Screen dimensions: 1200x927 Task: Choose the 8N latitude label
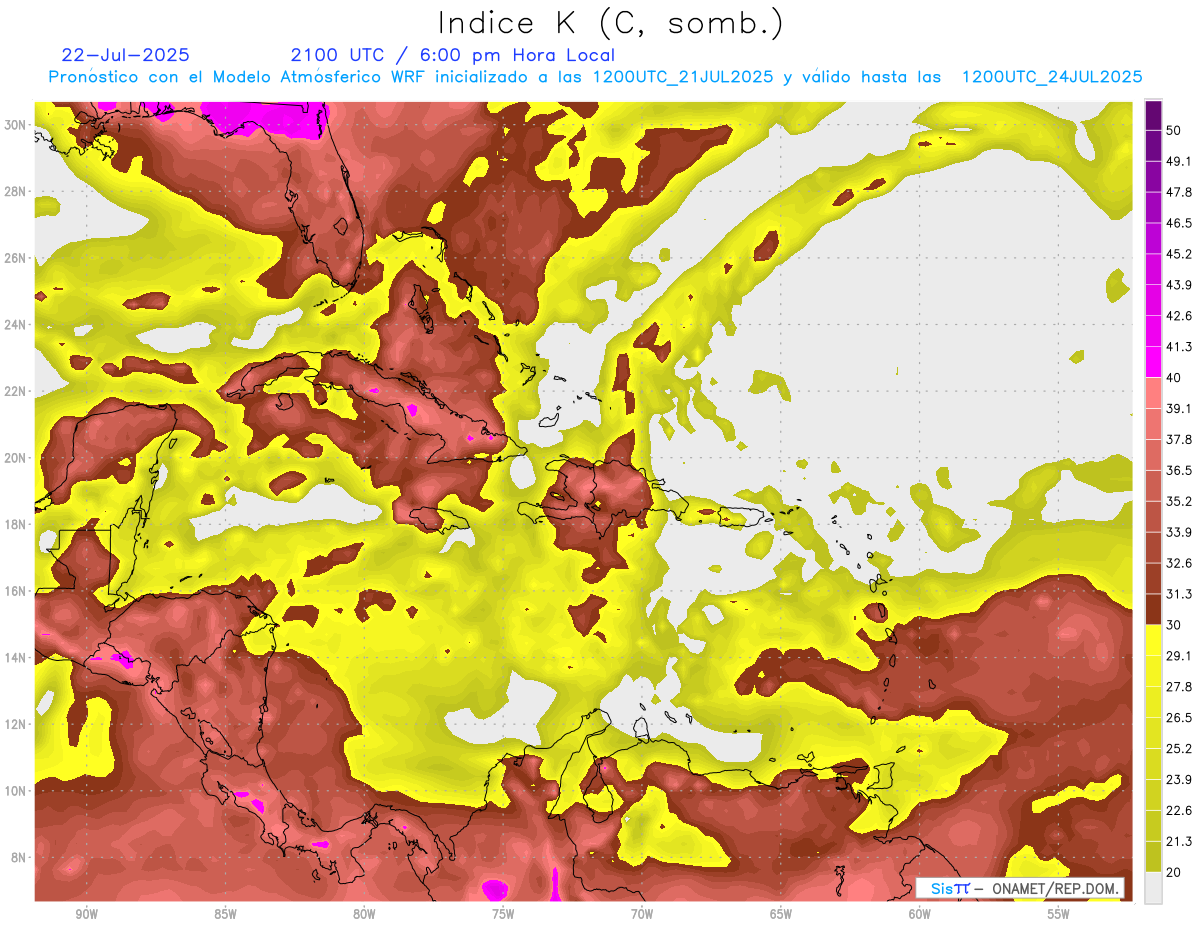[18, 857]
